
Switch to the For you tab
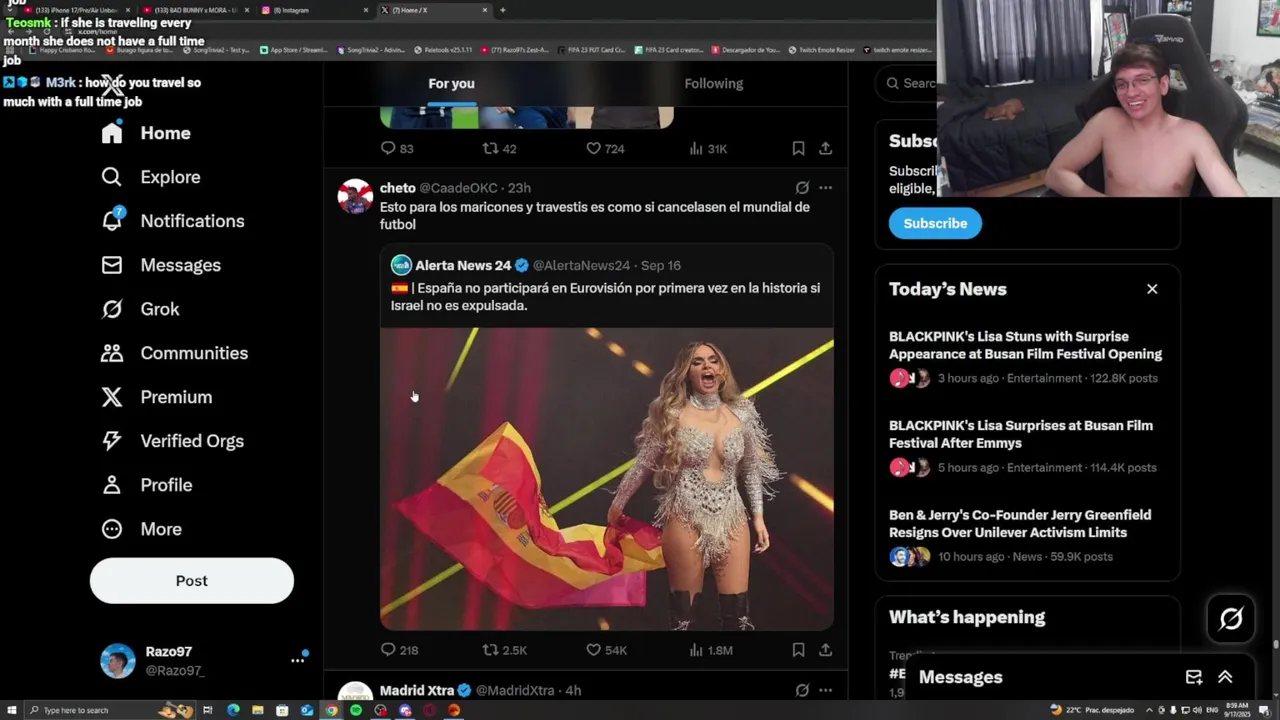pos(451,83)
